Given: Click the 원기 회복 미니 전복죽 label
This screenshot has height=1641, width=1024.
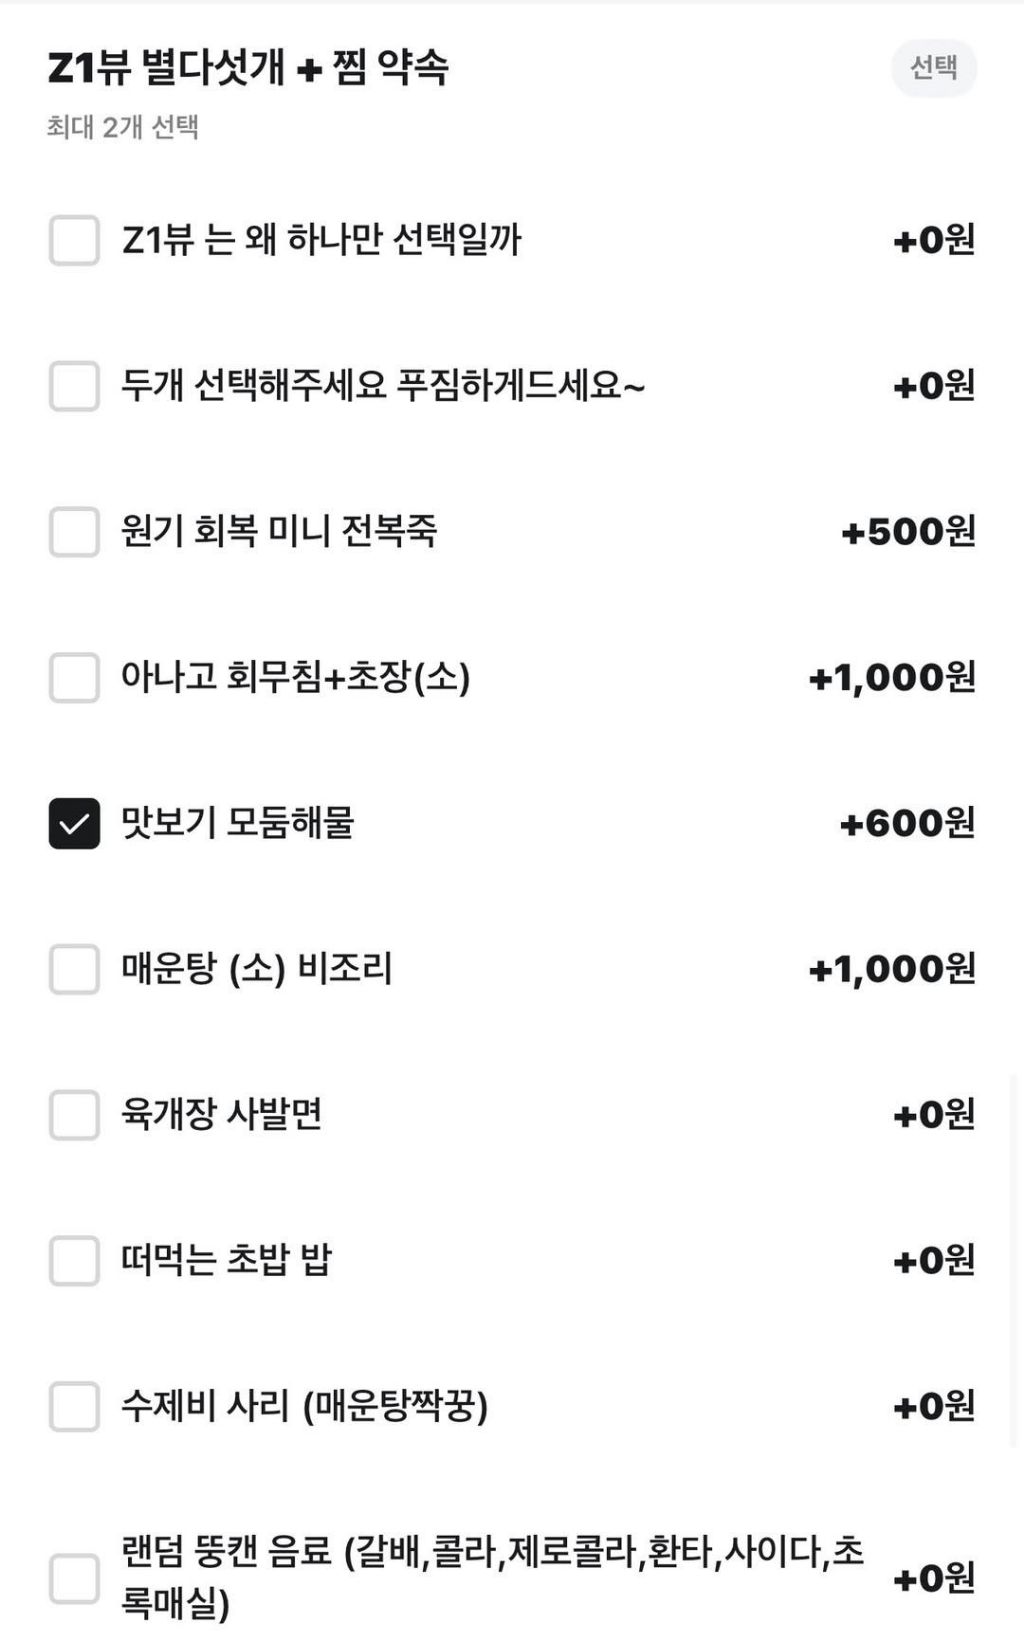Looking at the screenshot, I should pos(279,530).
